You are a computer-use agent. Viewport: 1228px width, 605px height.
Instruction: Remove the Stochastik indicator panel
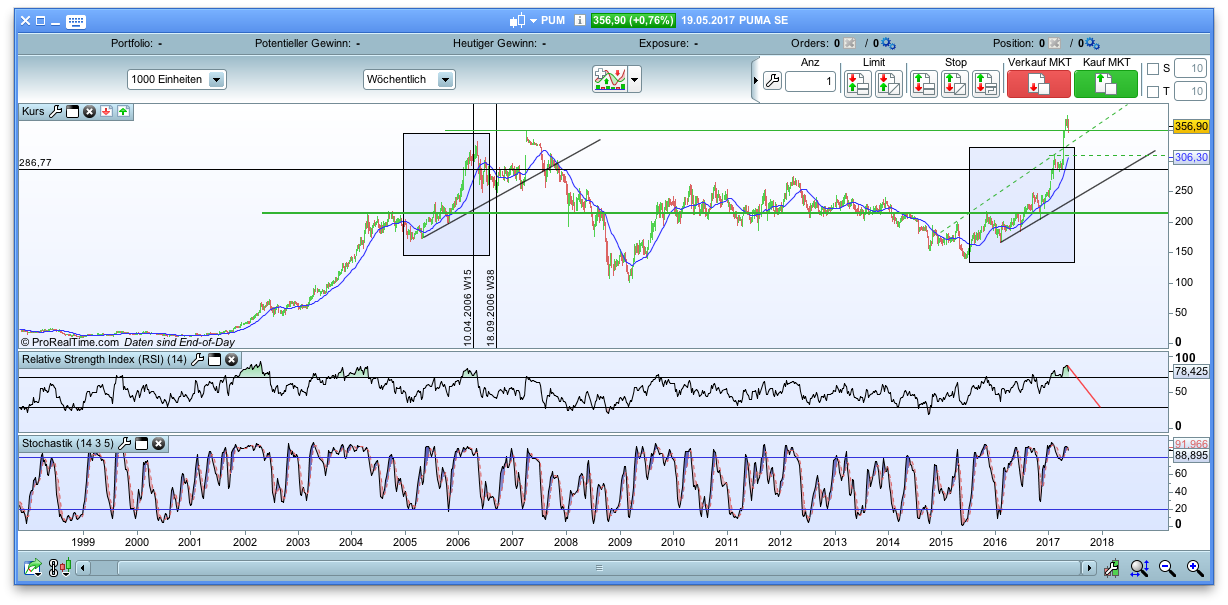pos(158,443)
